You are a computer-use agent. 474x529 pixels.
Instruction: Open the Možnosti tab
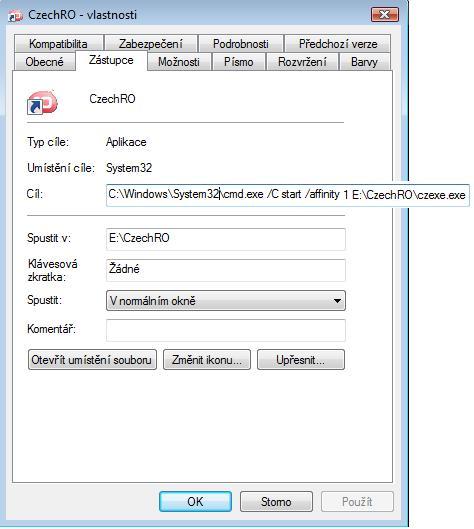(179, 62)
